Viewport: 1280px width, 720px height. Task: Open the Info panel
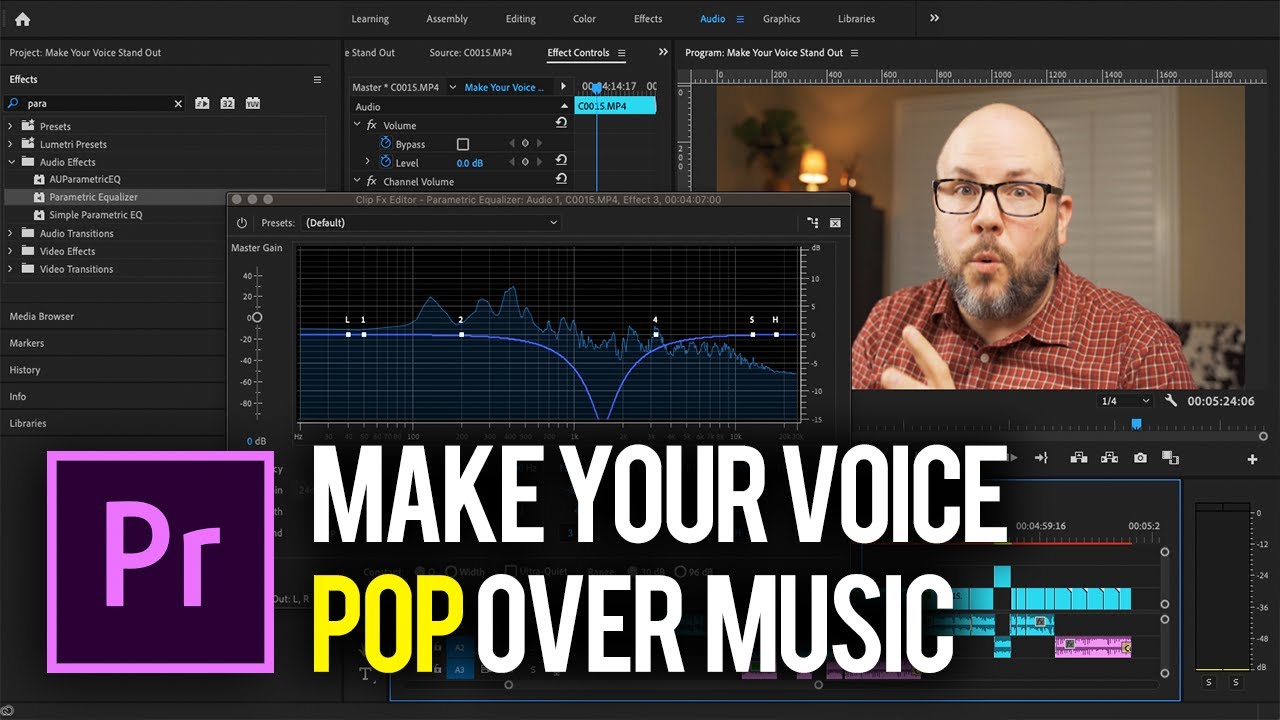coord(18,397)
